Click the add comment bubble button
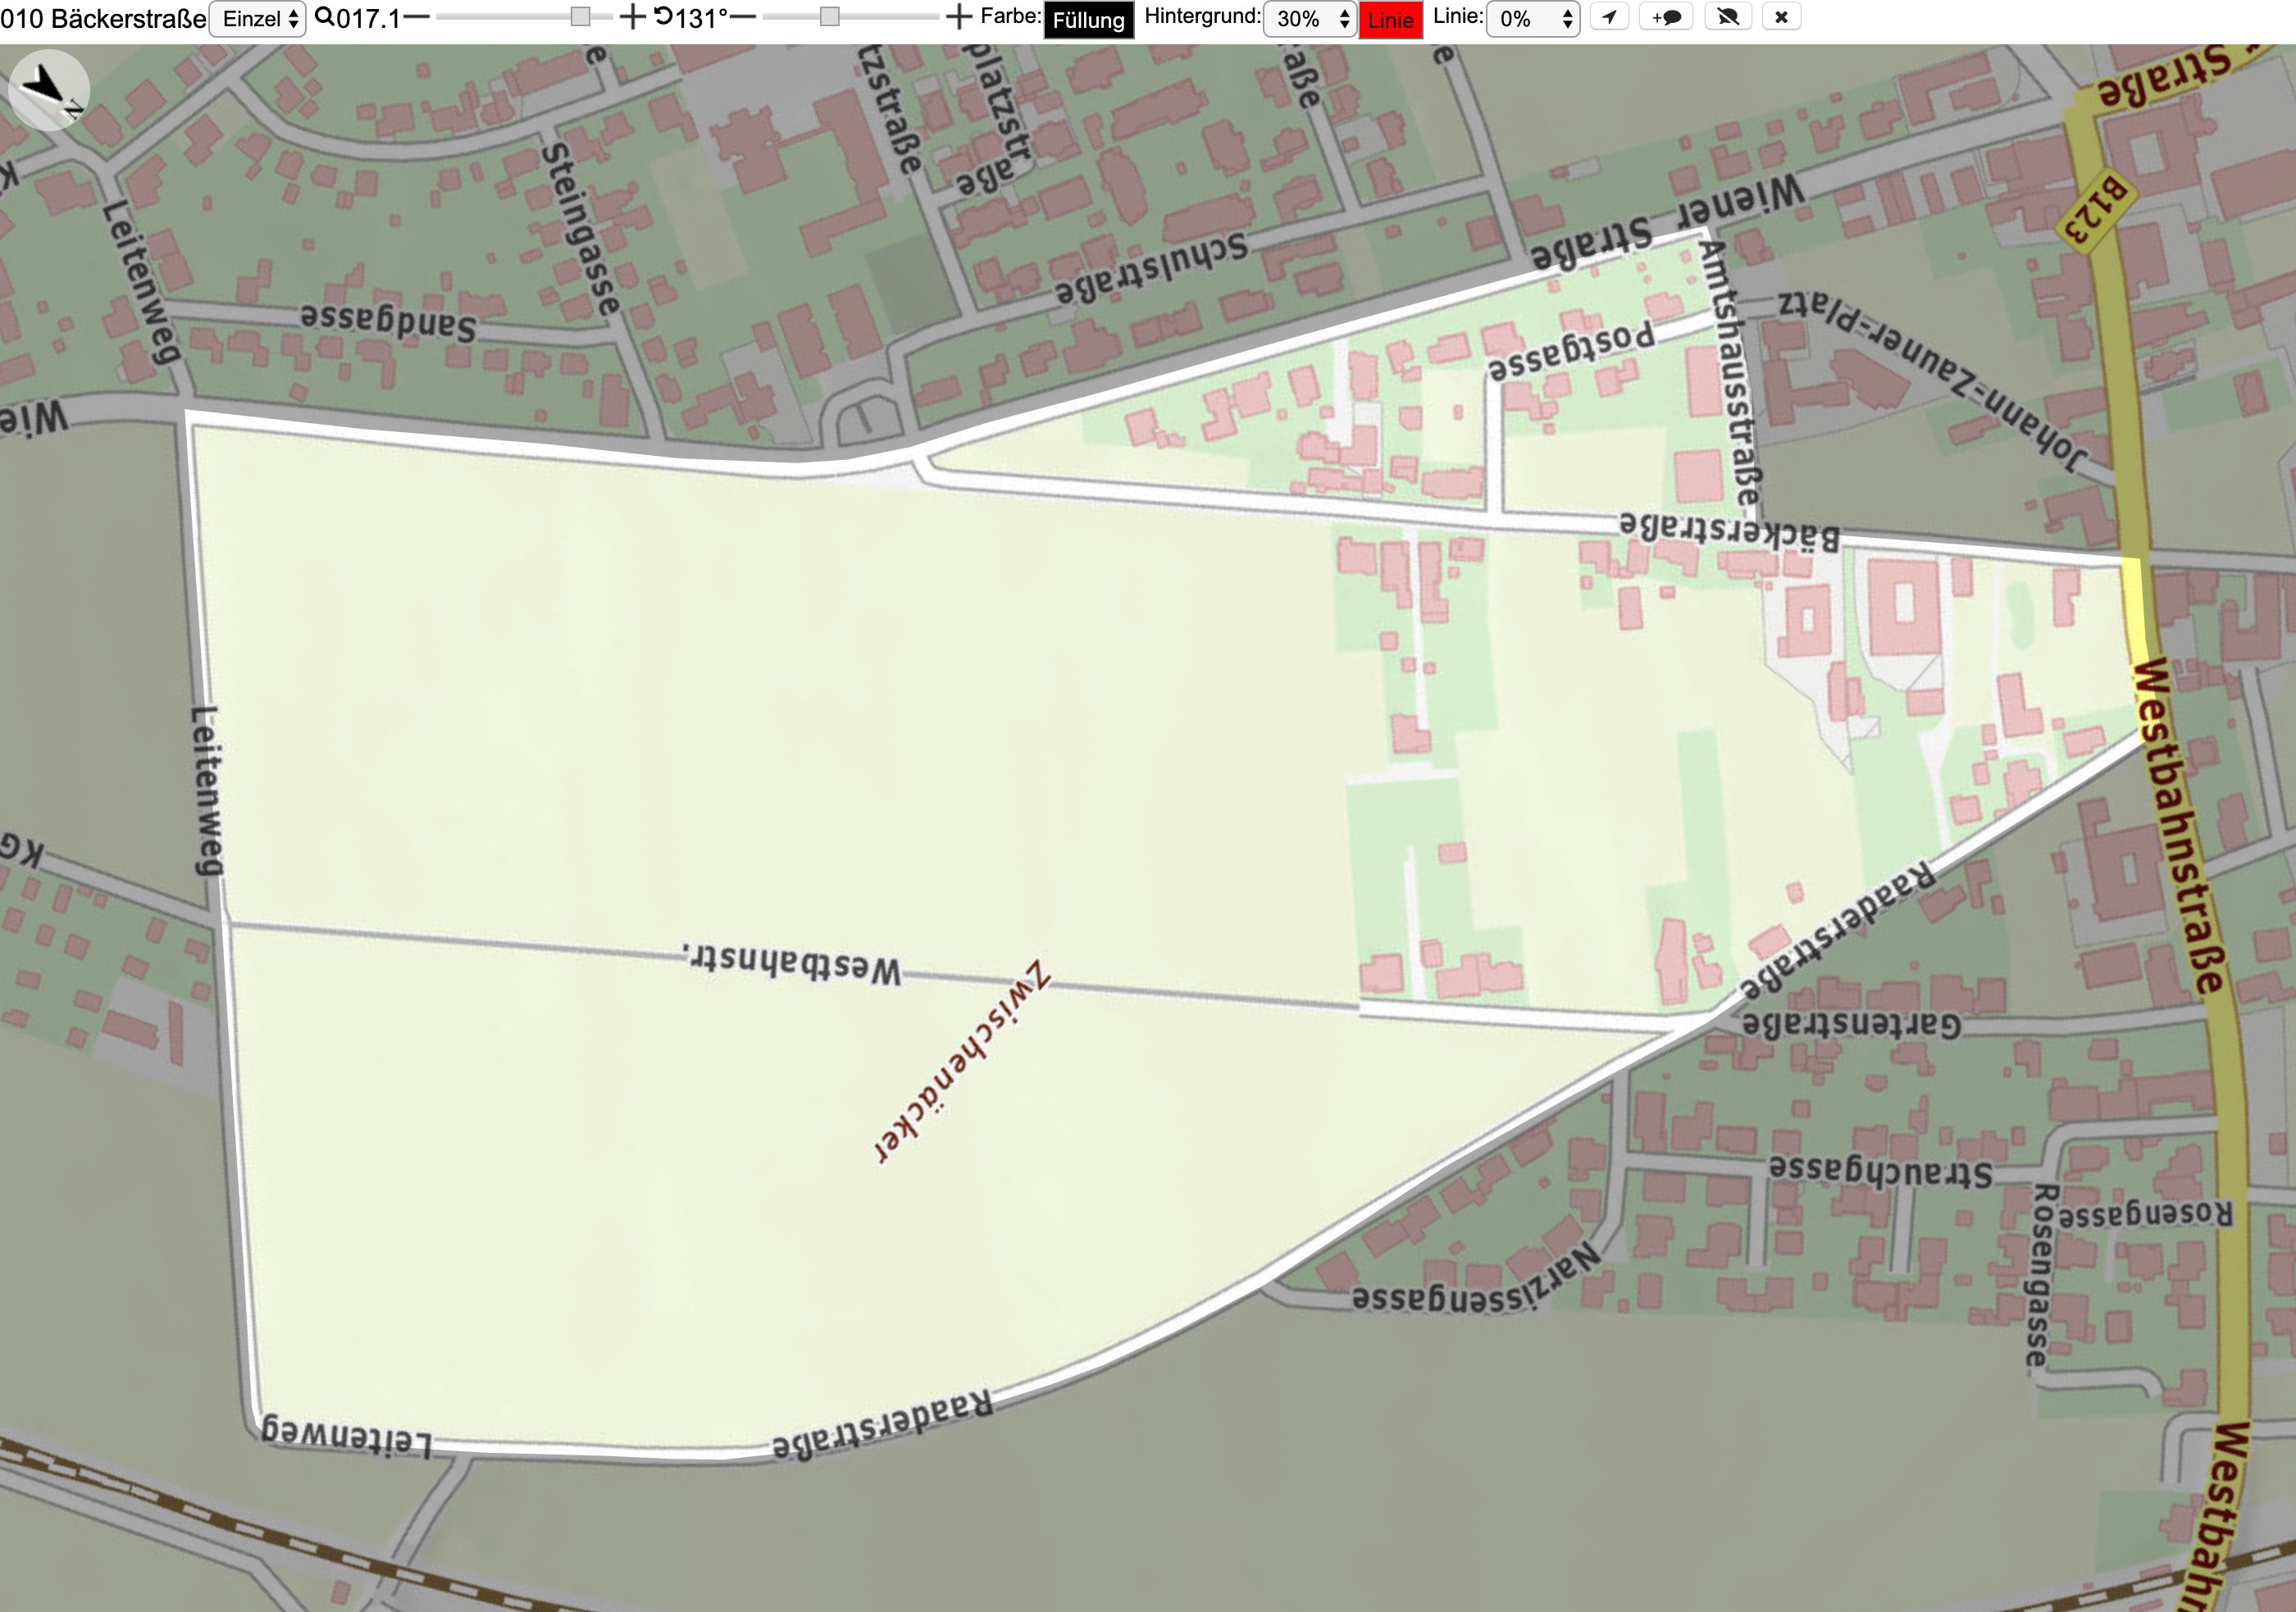 pos(1666,17)
